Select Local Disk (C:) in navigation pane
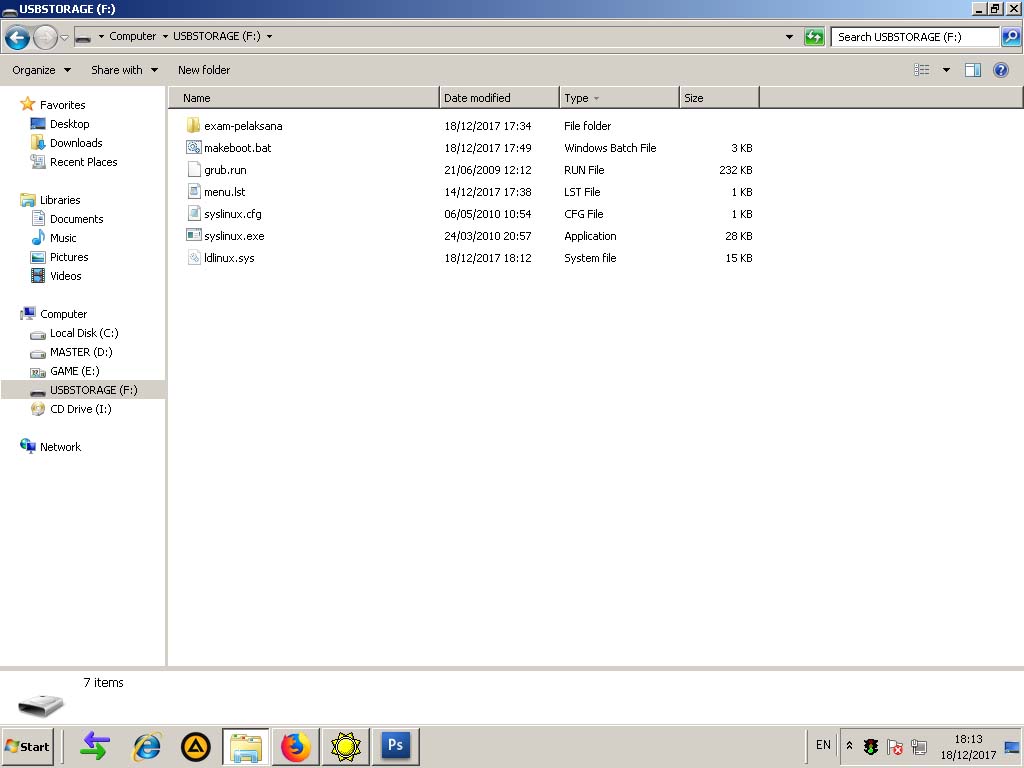1024x768 pixels. 84,333
